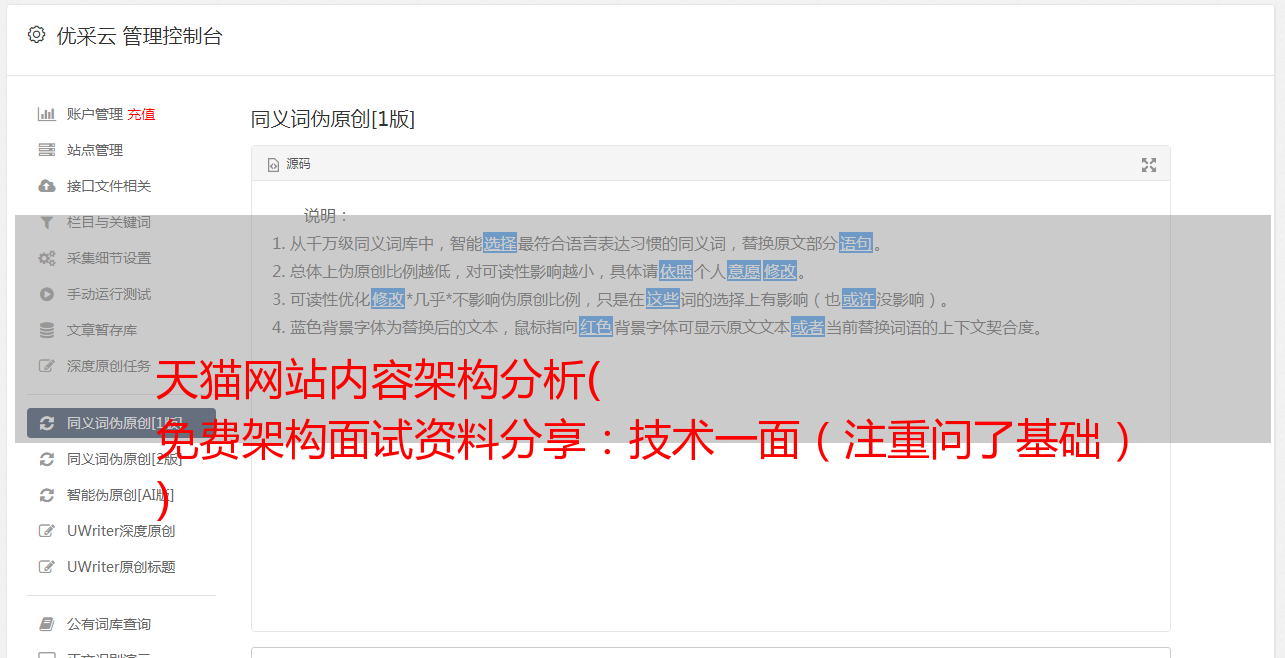The height and width of the screenshot is (658, 1285).
Task: Click the highlighted word 选择 in line one
Action: tap(500, 243)
